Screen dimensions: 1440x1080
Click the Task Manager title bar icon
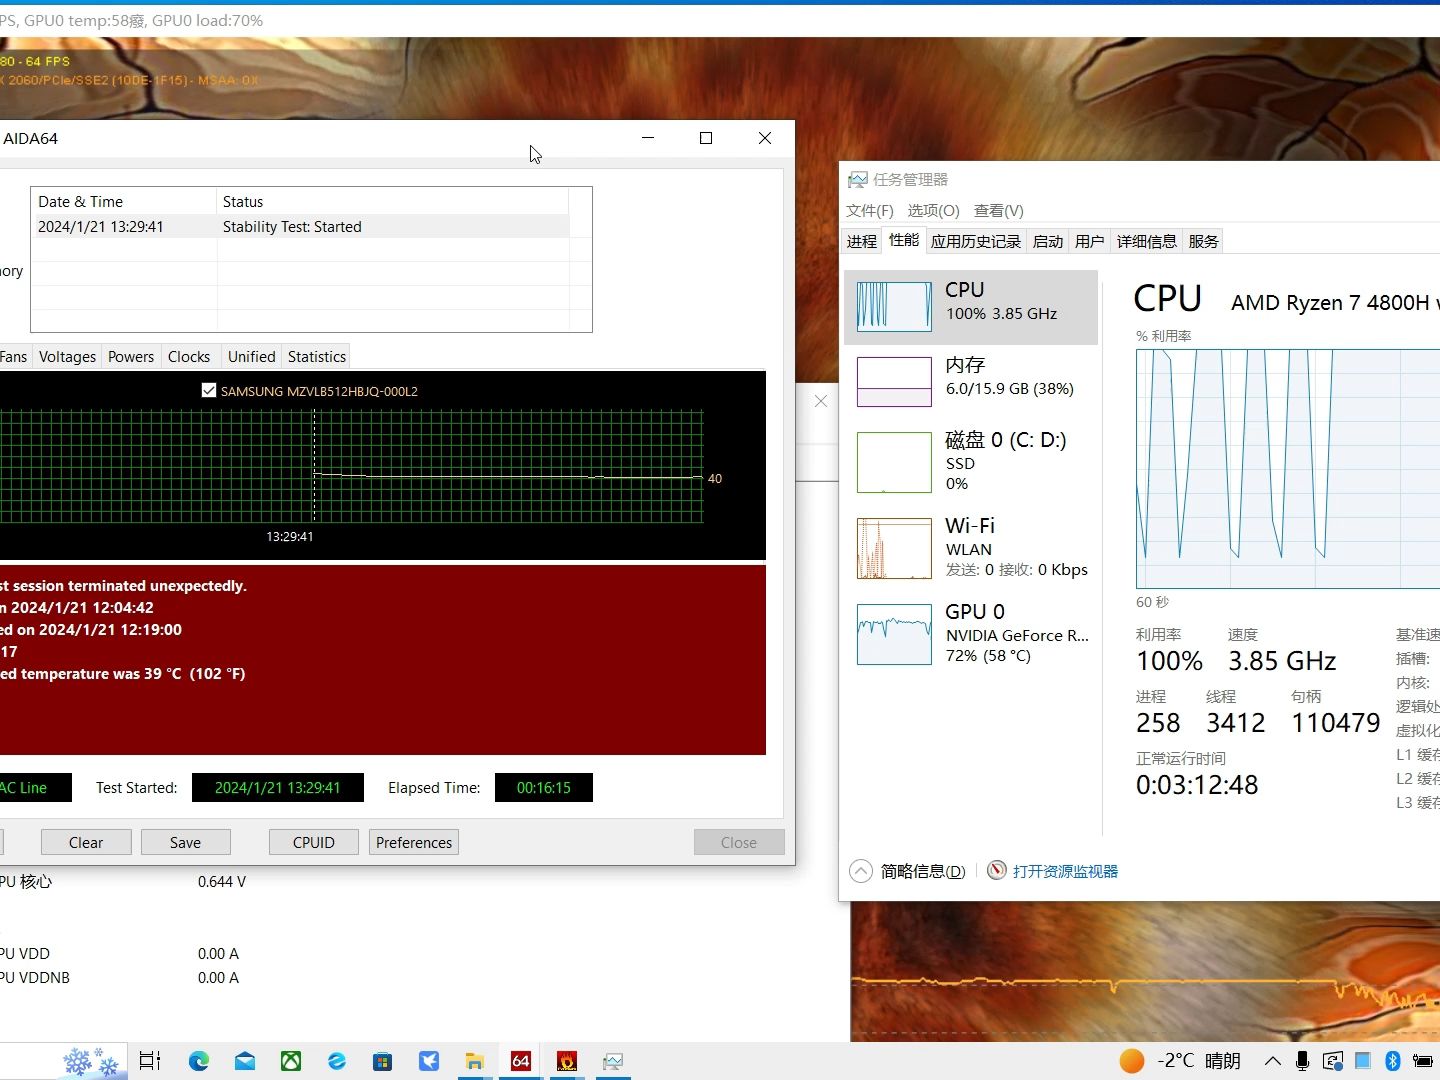point(857,180)
